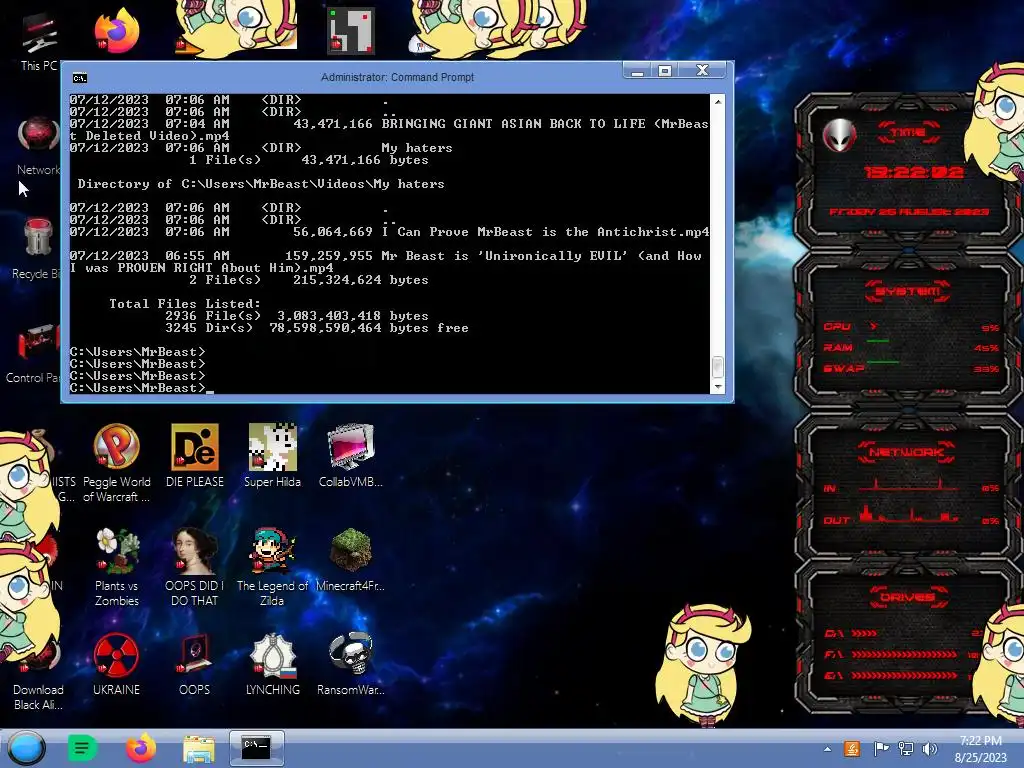Open the Minecraft4Fr grass block icon
The height and width of the screenshot is (768, 1024).
351,560
